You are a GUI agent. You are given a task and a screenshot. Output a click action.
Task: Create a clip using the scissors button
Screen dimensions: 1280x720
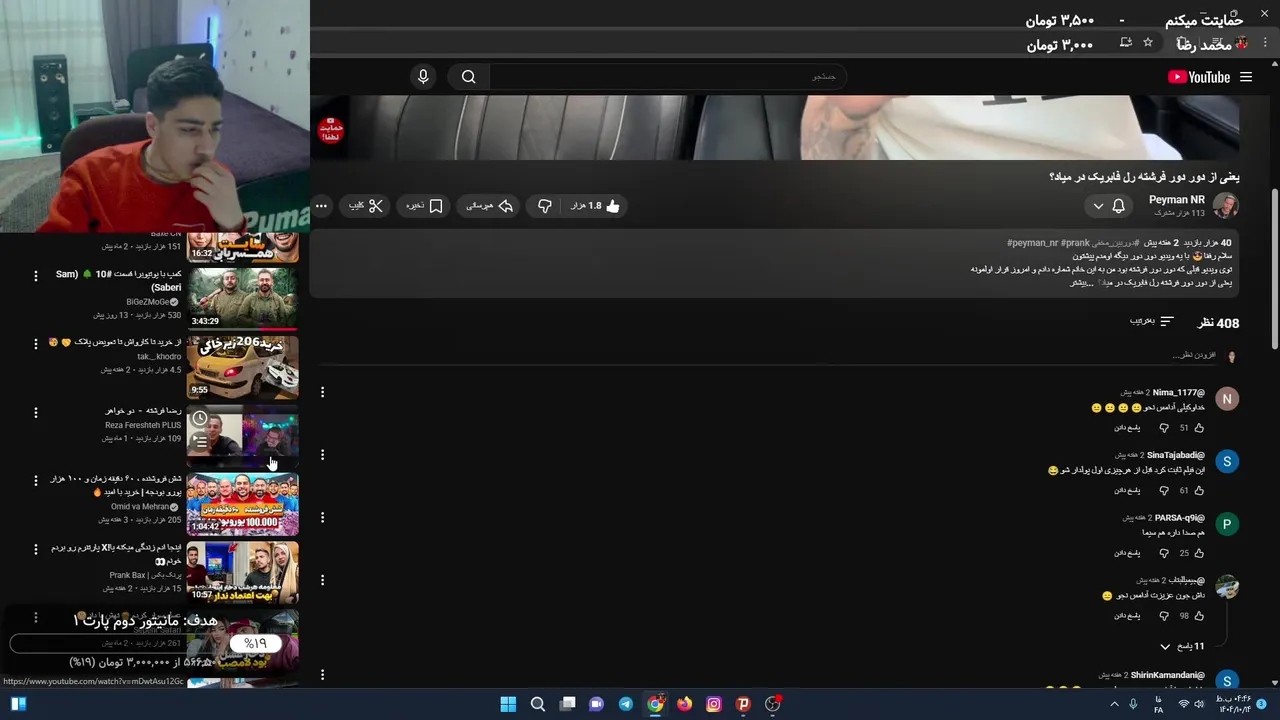(x=366, y=206)
